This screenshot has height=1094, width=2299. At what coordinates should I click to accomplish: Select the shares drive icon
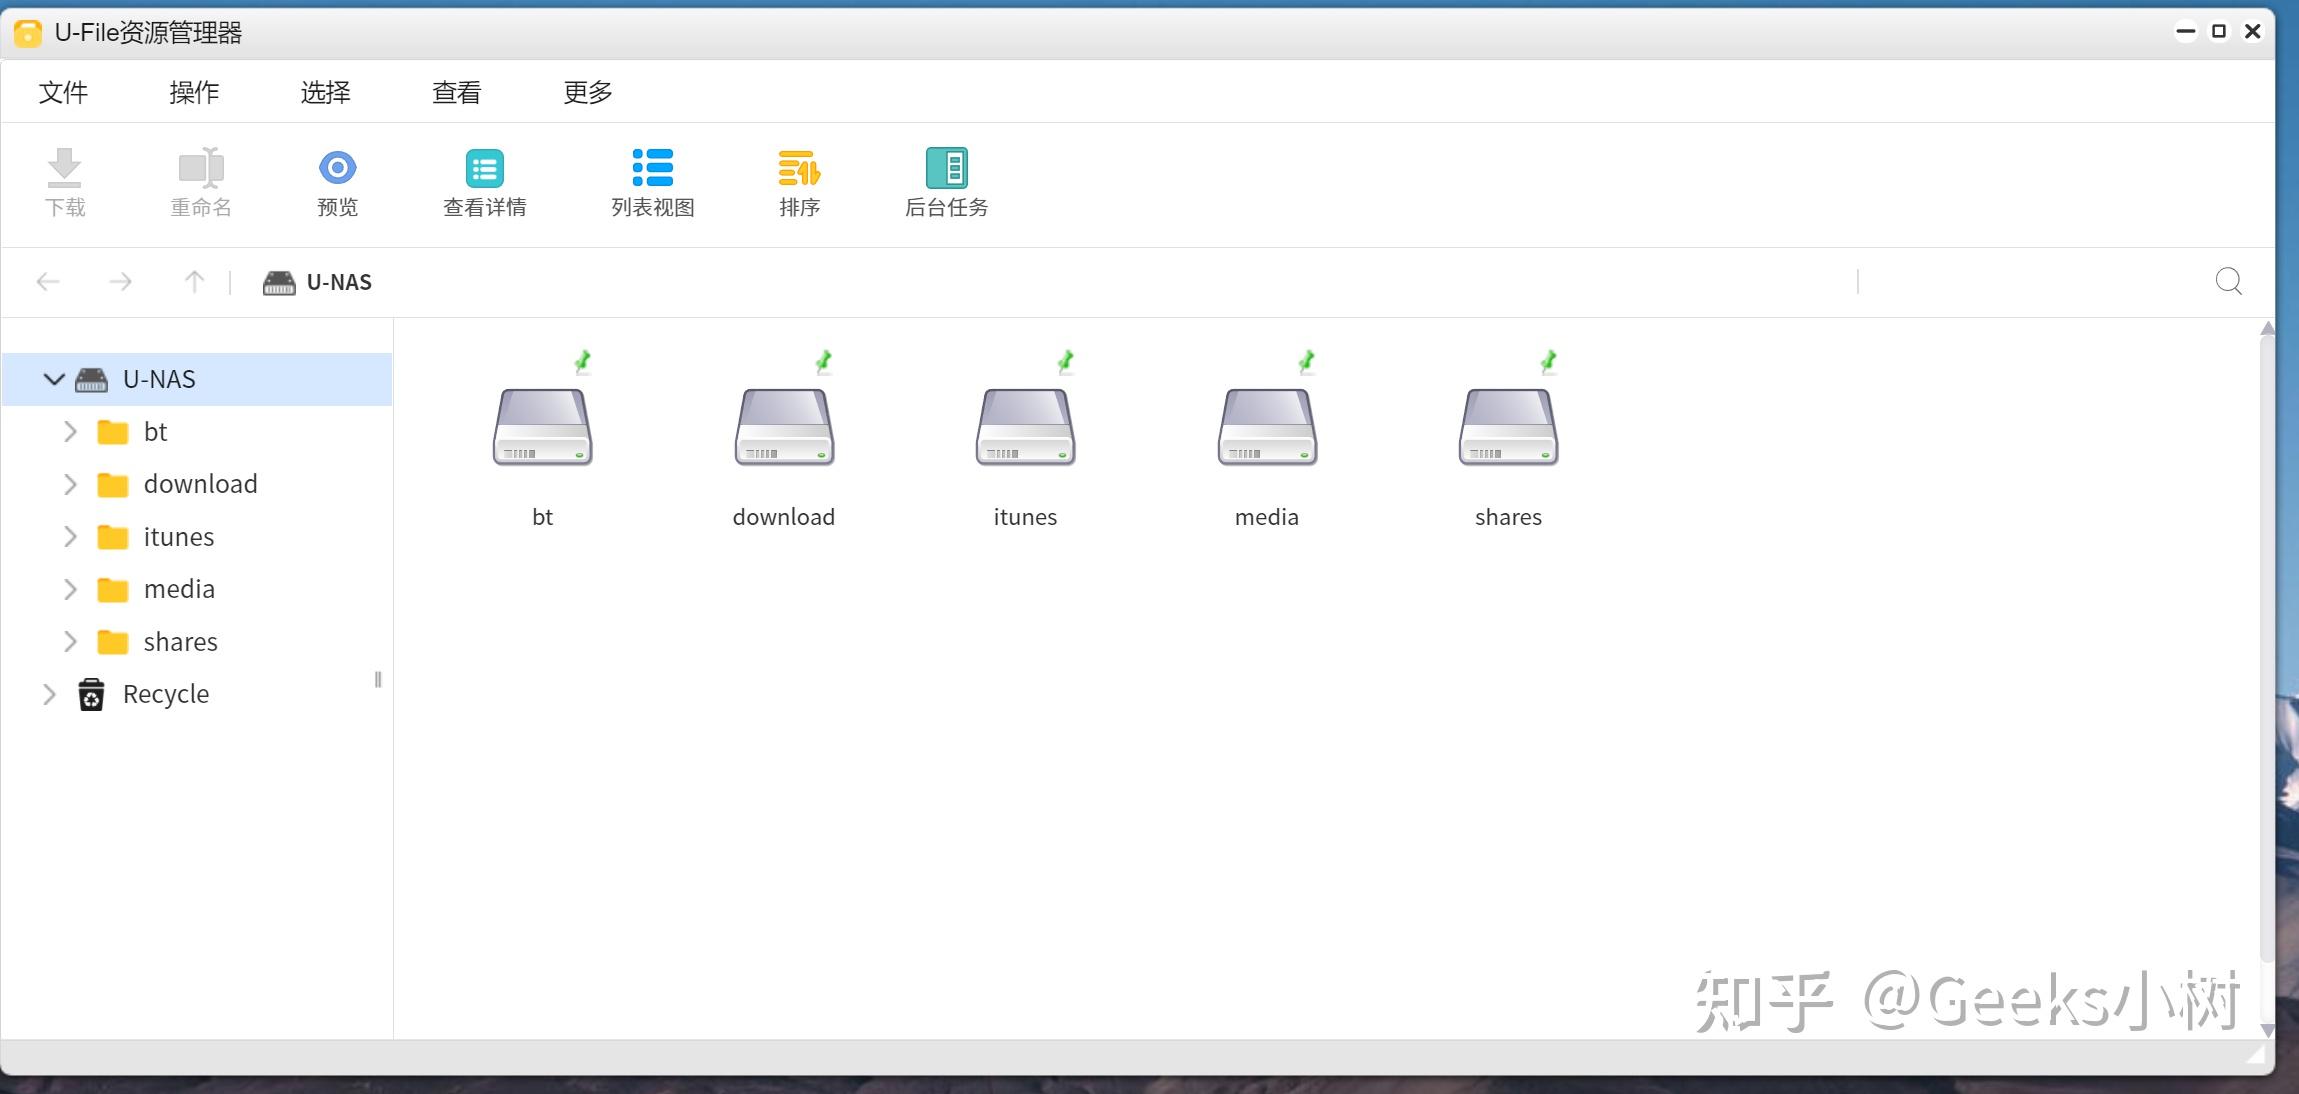1508,428
